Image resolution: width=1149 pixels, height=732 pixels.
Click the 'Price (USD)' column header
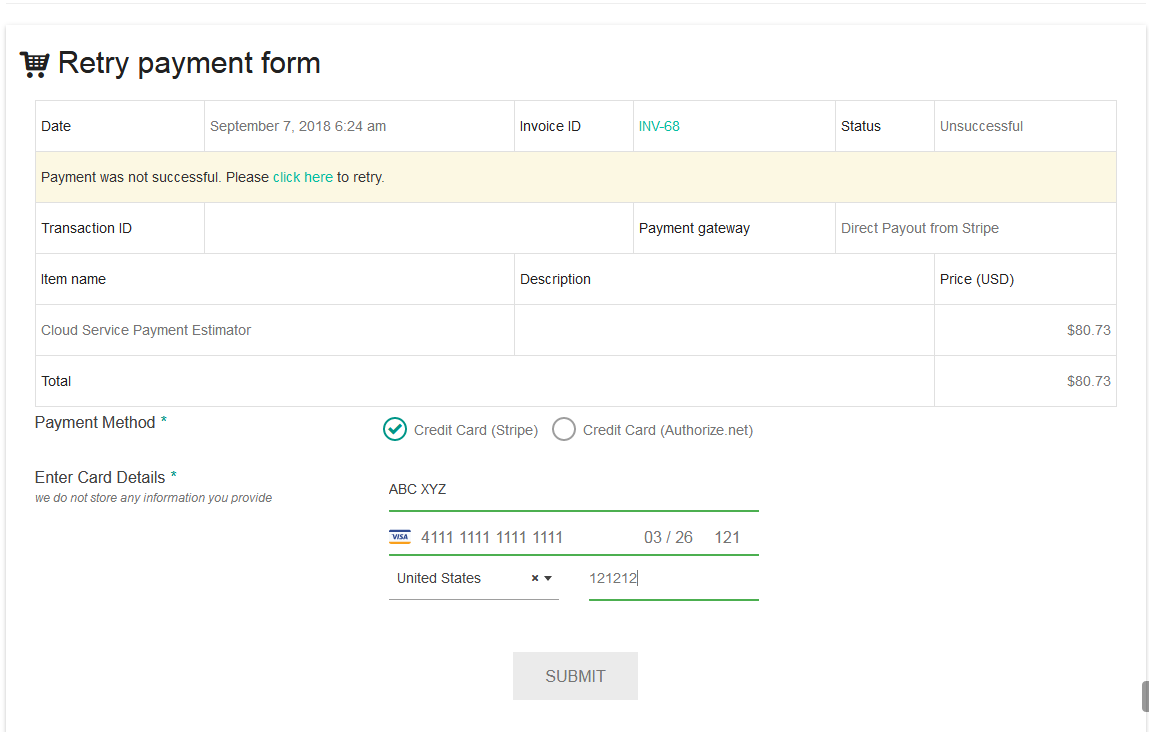(1025, 279)
